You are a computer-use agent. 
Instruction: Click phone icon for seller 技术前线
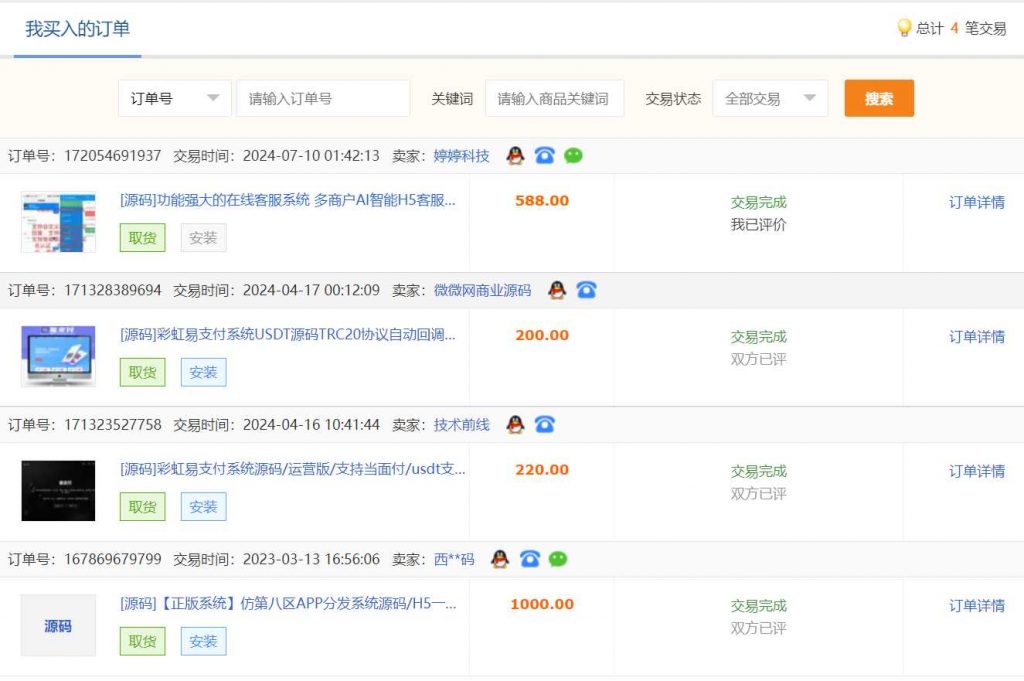[x=545, y=424]
